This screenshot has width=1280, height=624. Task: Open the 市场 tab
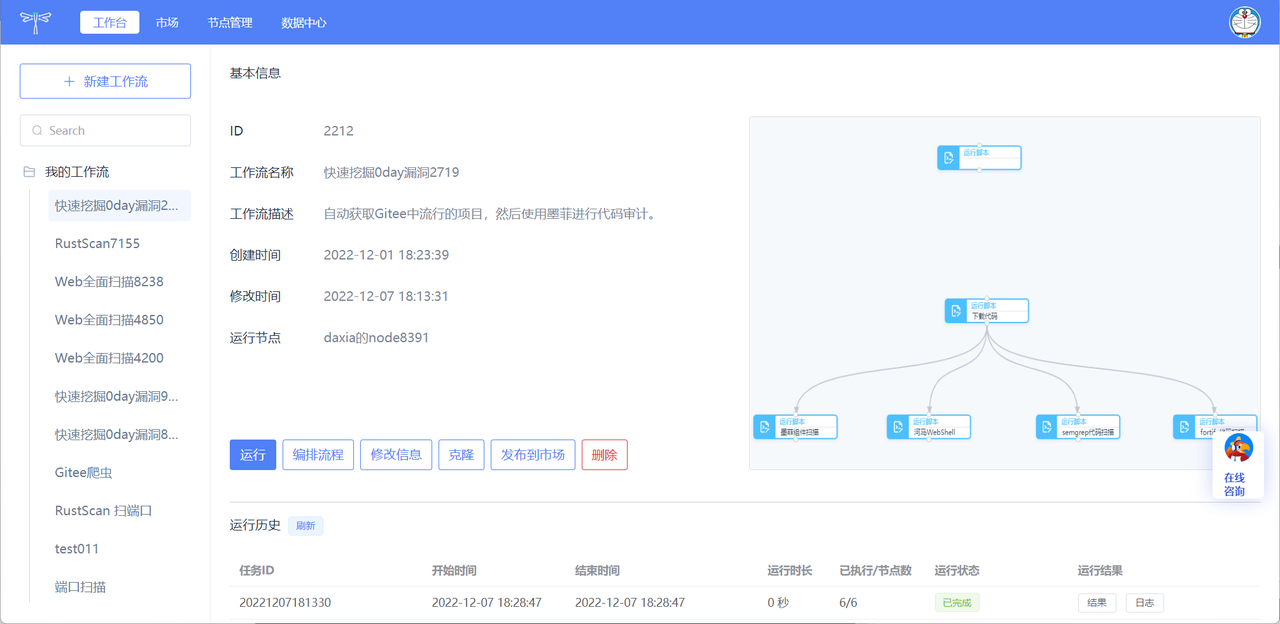pyautogui.click(x=167, y=22)
